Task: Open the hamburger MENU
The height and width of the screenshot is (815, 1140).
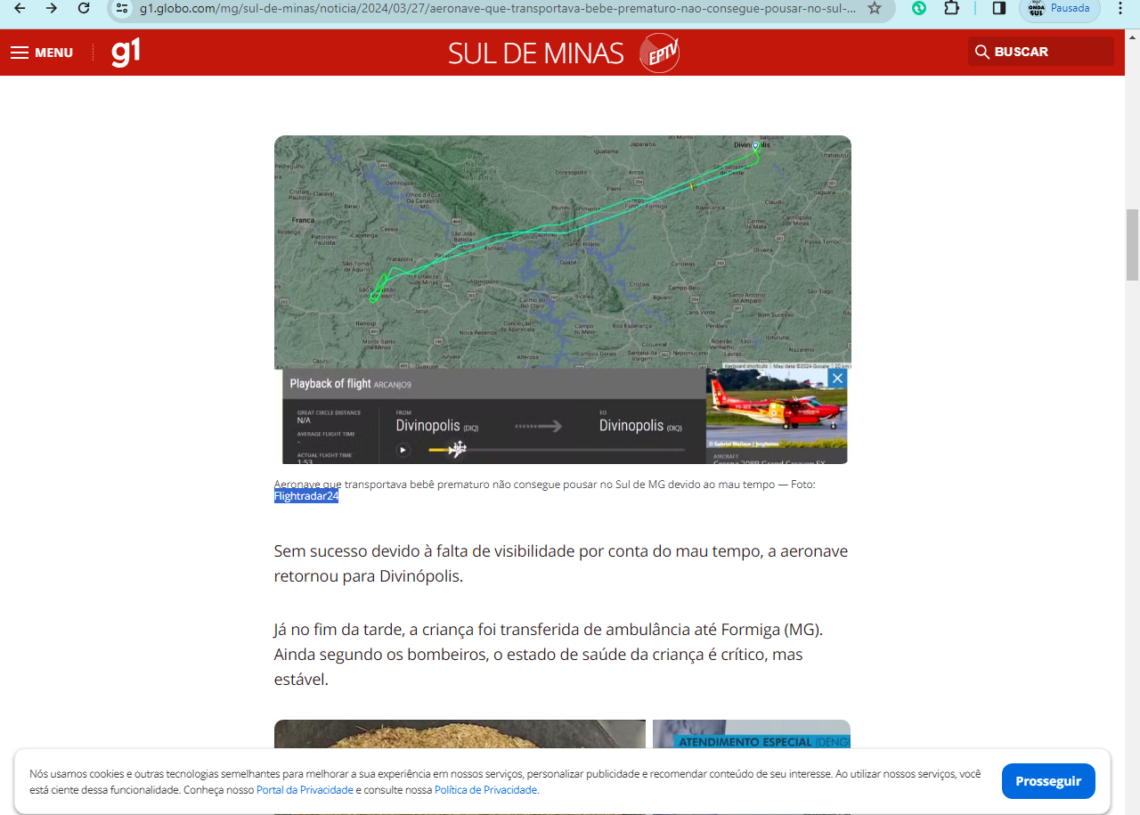Action: (41, 52)
